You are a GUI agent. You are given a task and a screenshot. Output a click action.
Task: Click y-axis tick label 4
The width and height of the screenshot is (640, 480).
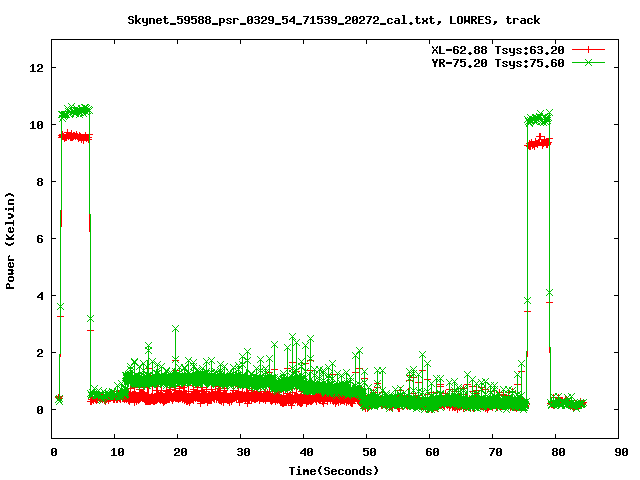tap(40, 296)
